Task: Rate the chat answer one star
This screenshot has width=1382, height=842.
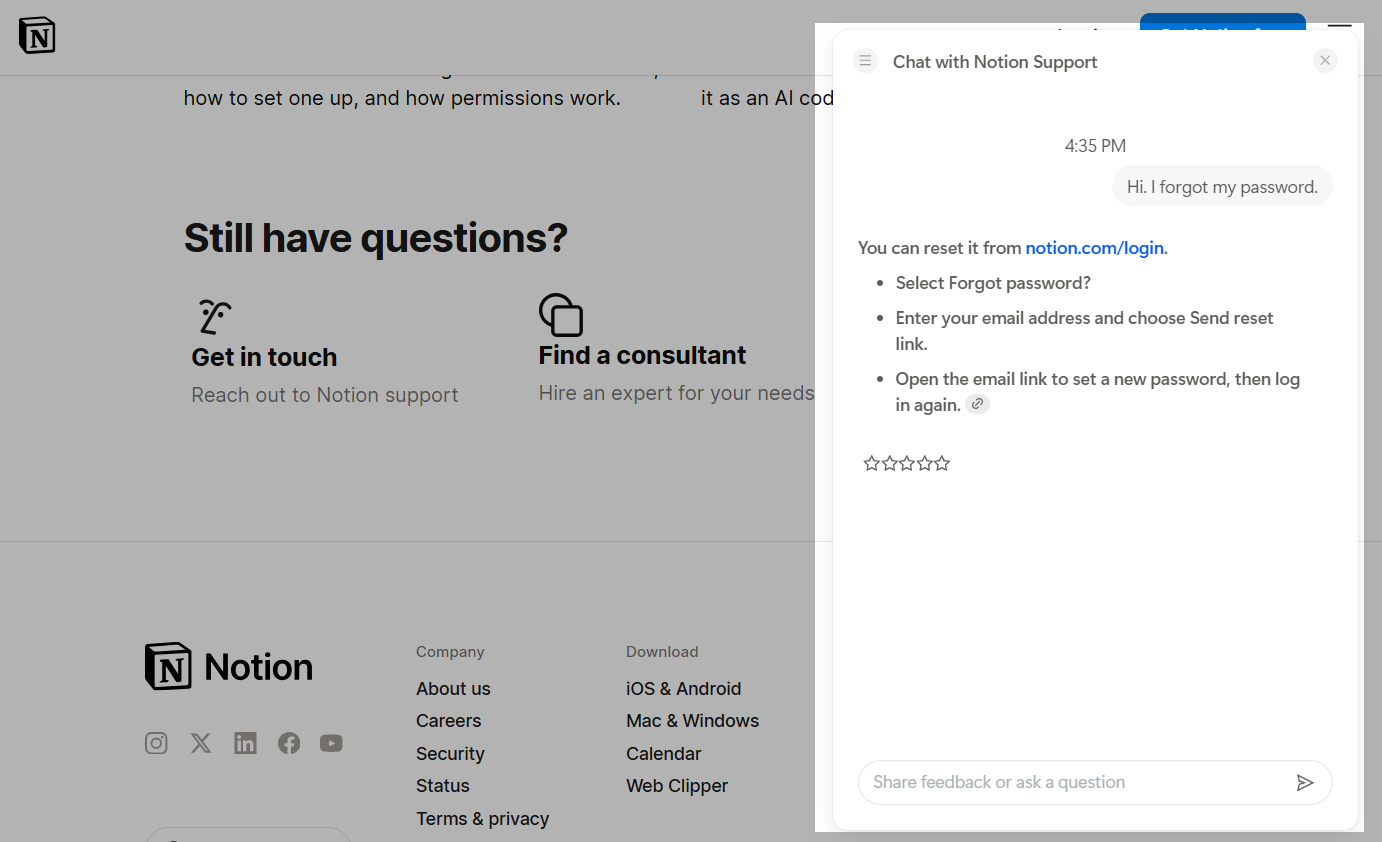Action: 871,463
